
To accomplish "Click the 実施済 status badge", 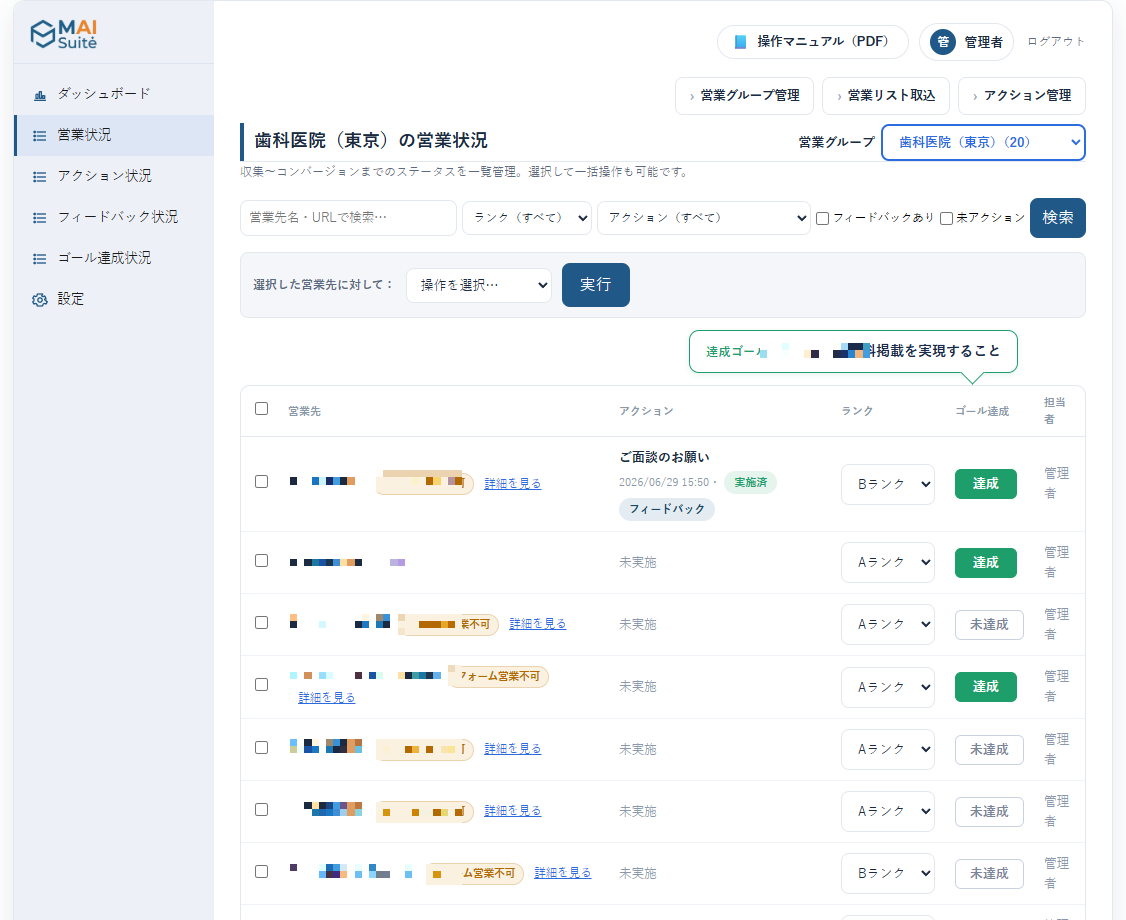I will 750,483.
